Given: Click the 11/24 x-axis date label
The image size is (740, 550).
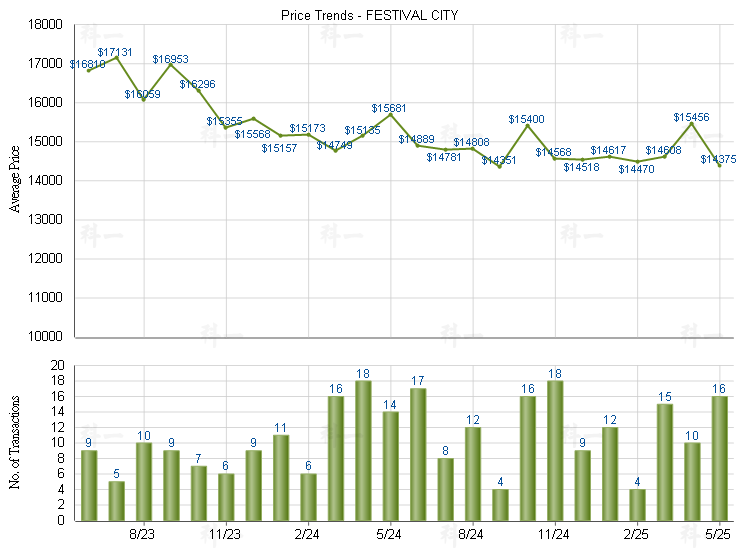Looking at the screenshot, I should [x=554, y=535].
